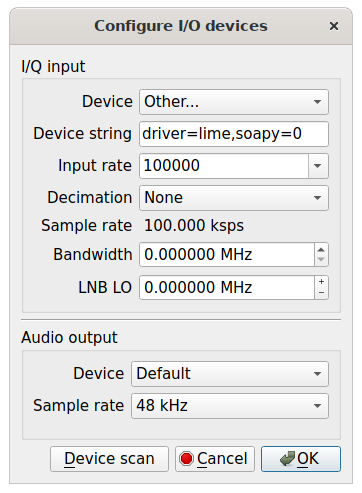362x493 pixels.
Task: Click the LNB LO label
Action: 105,287
